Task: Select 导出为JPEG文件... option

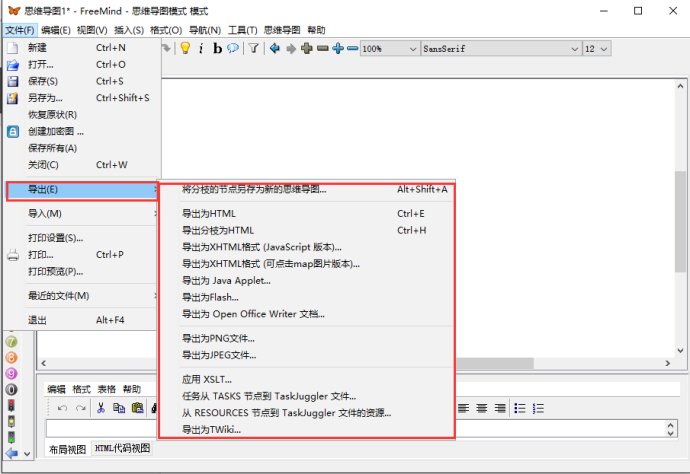Action: point(307,355)
